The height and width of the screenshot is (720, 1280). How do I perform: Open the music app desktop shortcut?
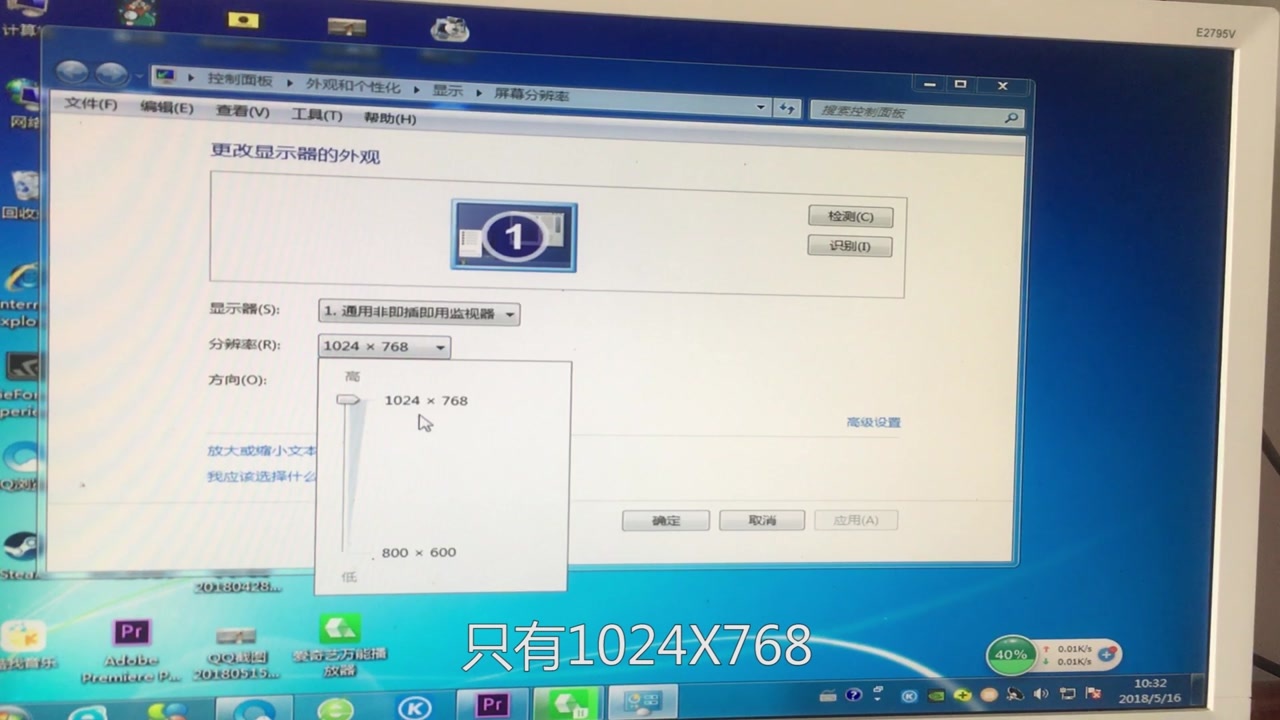click(26, 644)
